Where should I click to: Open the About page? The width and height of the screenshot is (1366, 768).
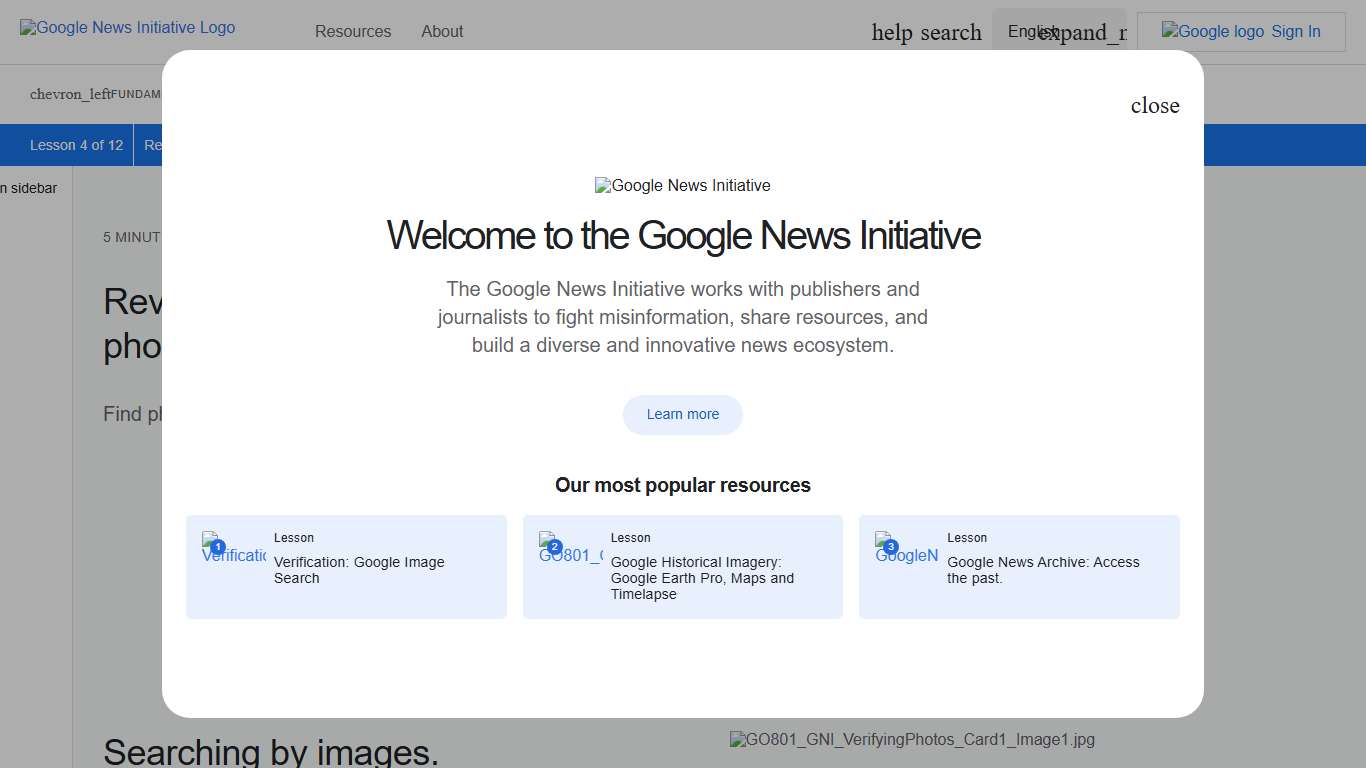442,31
